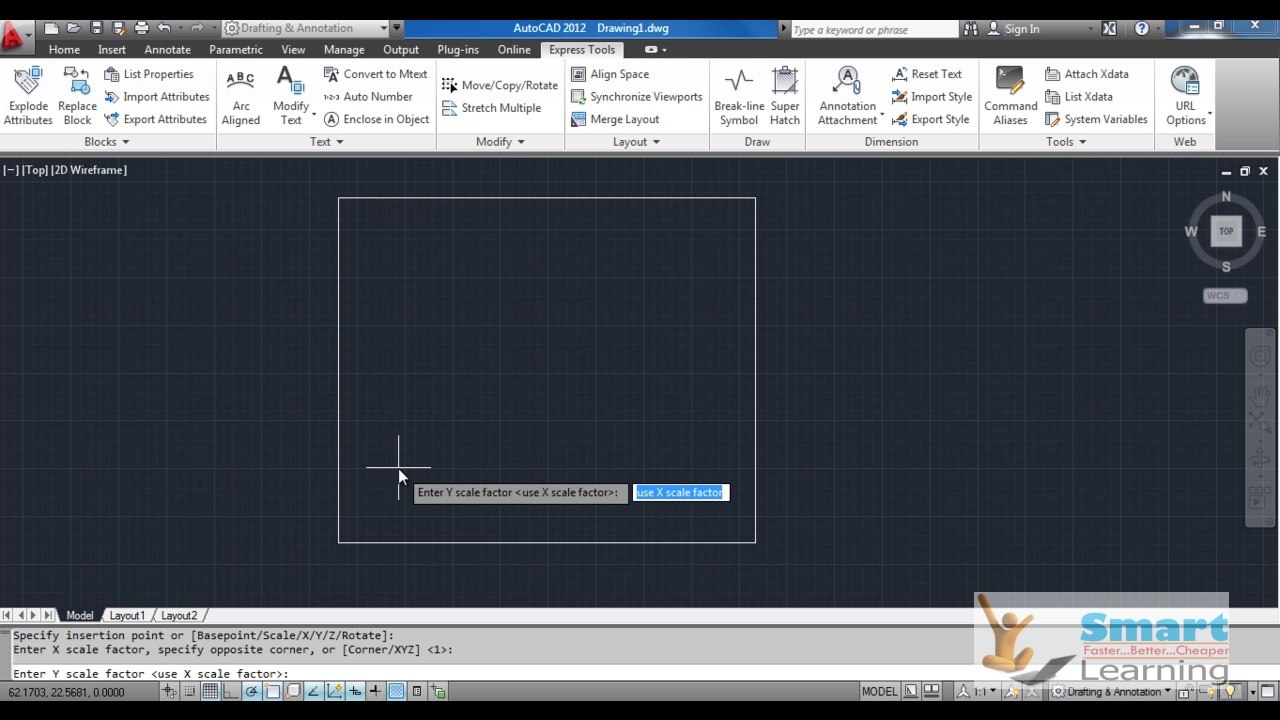This screenshot has width=1280, height=720.
Task: Click the TOP face of ViewCube
Action: click(x=1226, y=231)
